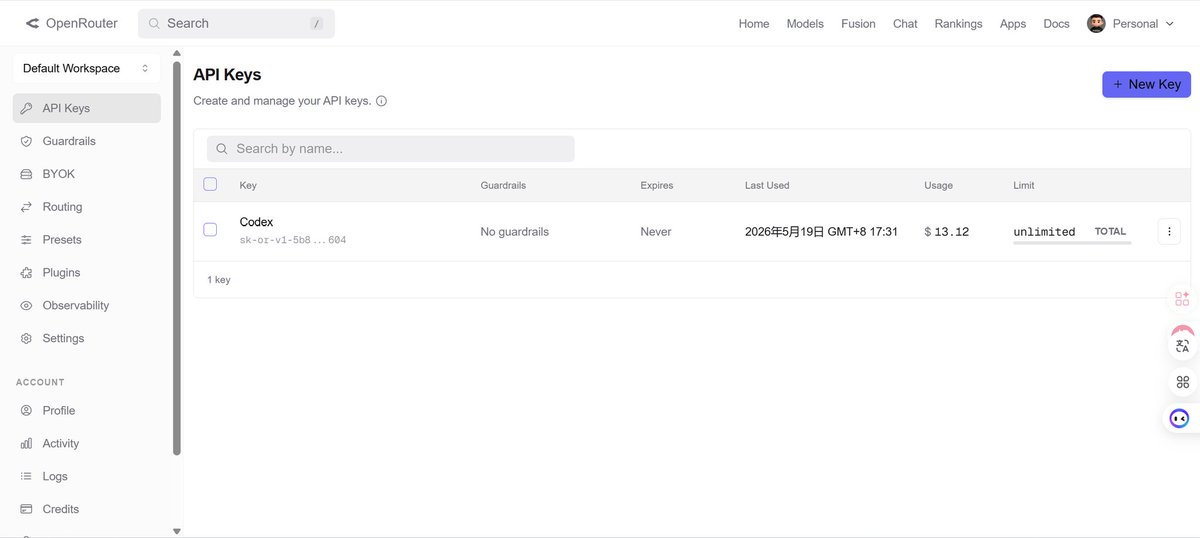Click the No guardrails cell

515,232
